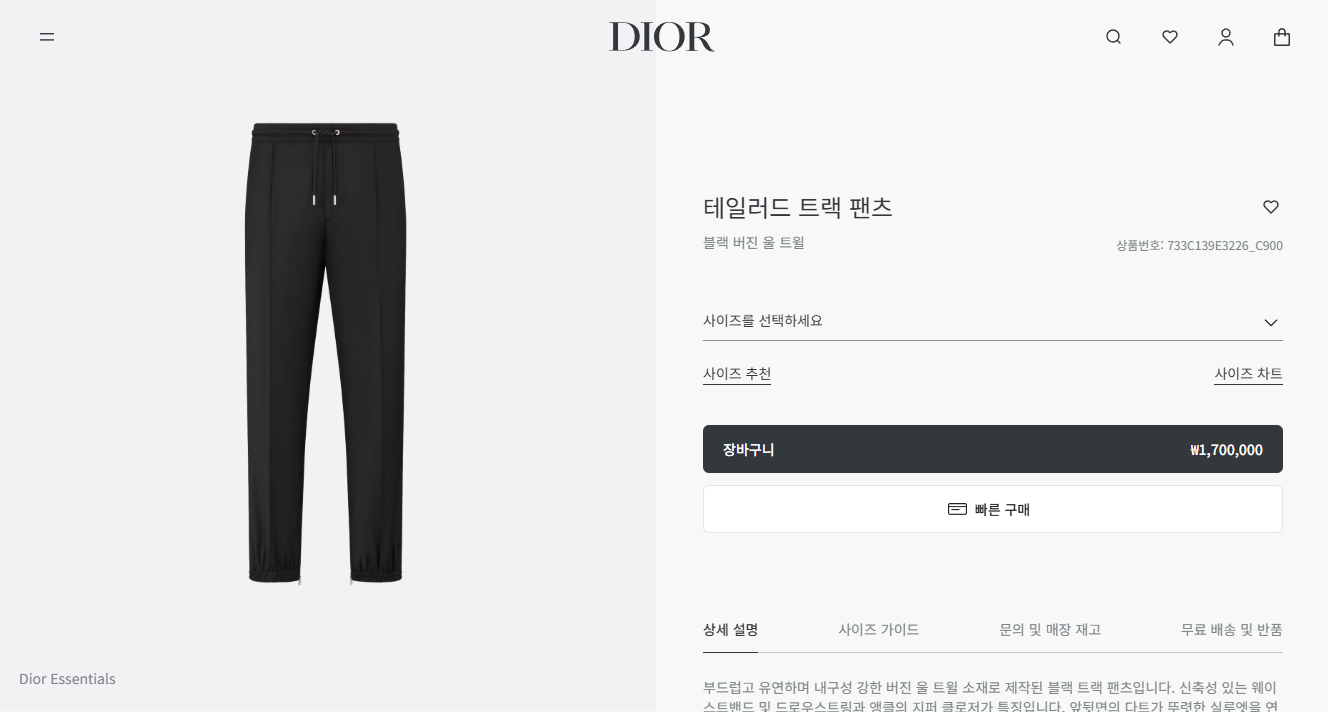Switch to 문의 및 매장 재고 tab
The image size is (1328, 712).
1050,630
